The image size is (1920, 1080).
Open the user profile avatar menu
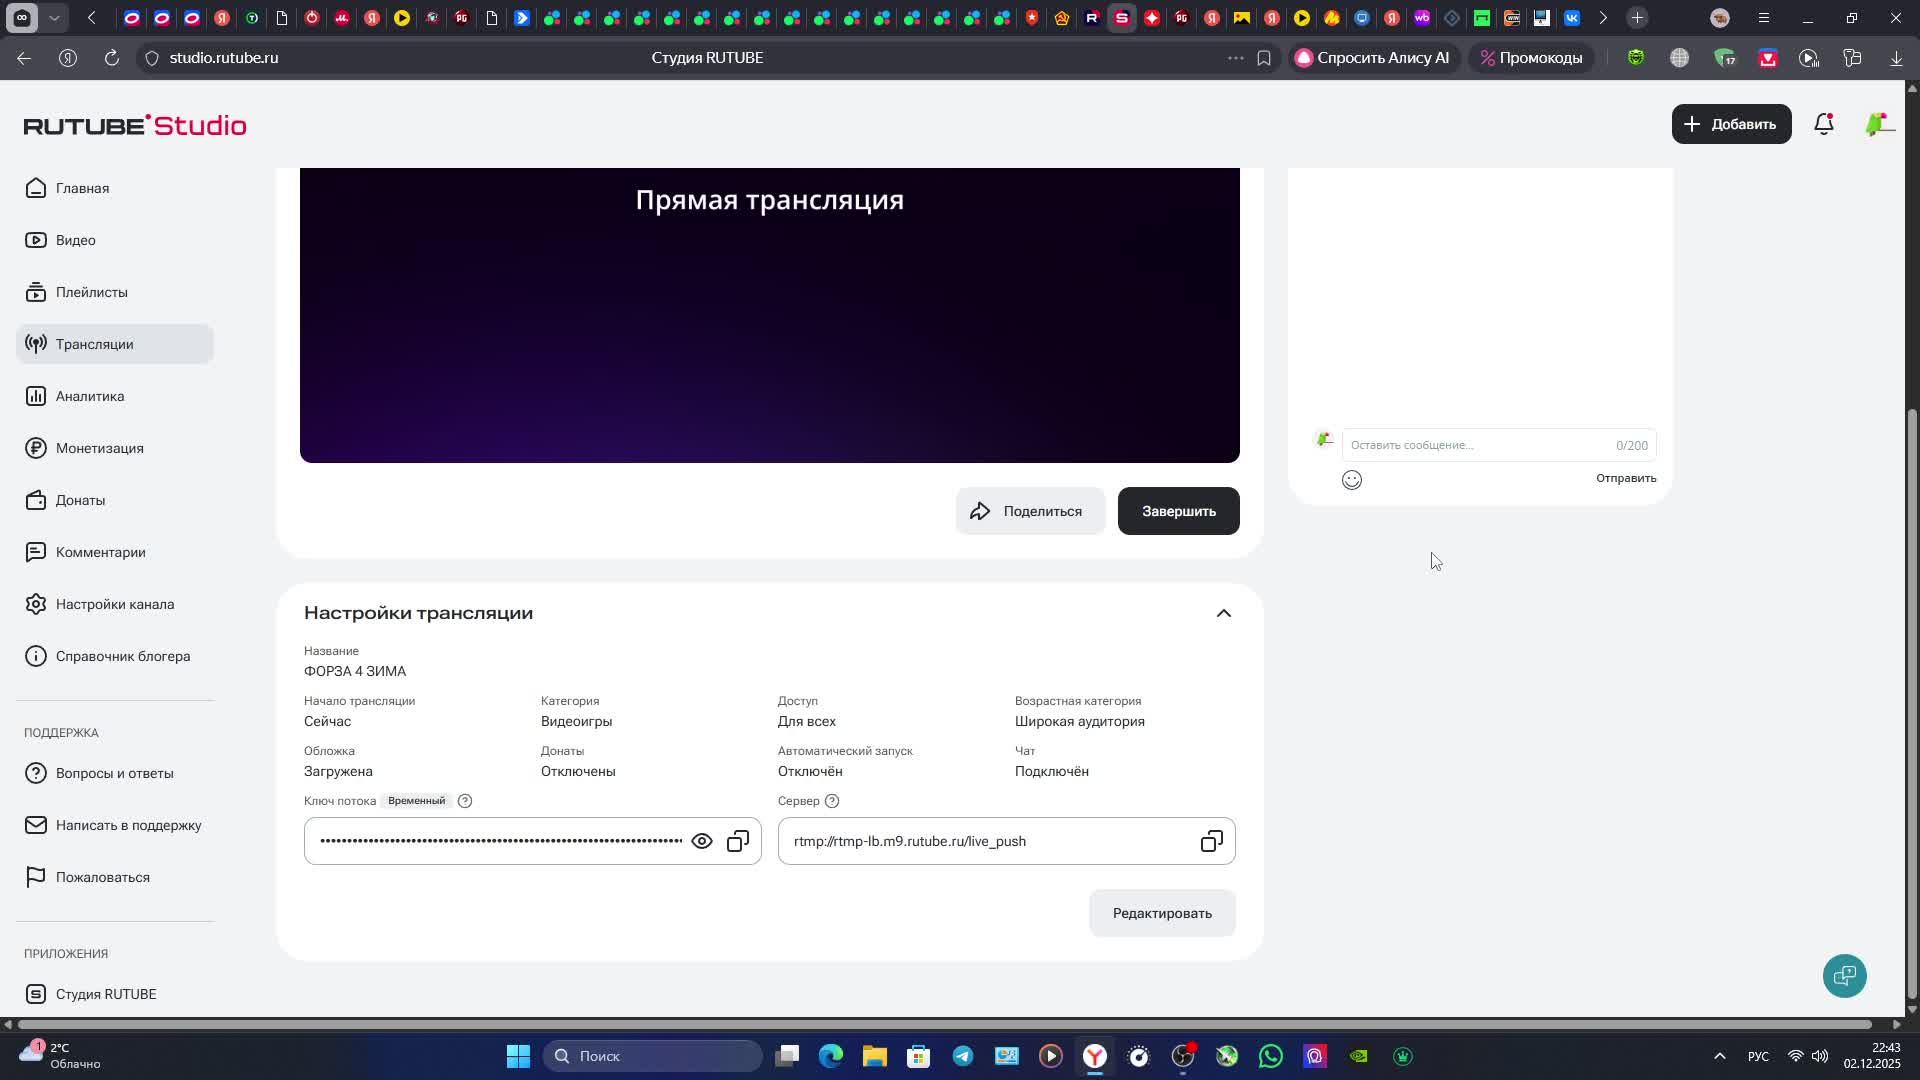tap(1877, 124)
